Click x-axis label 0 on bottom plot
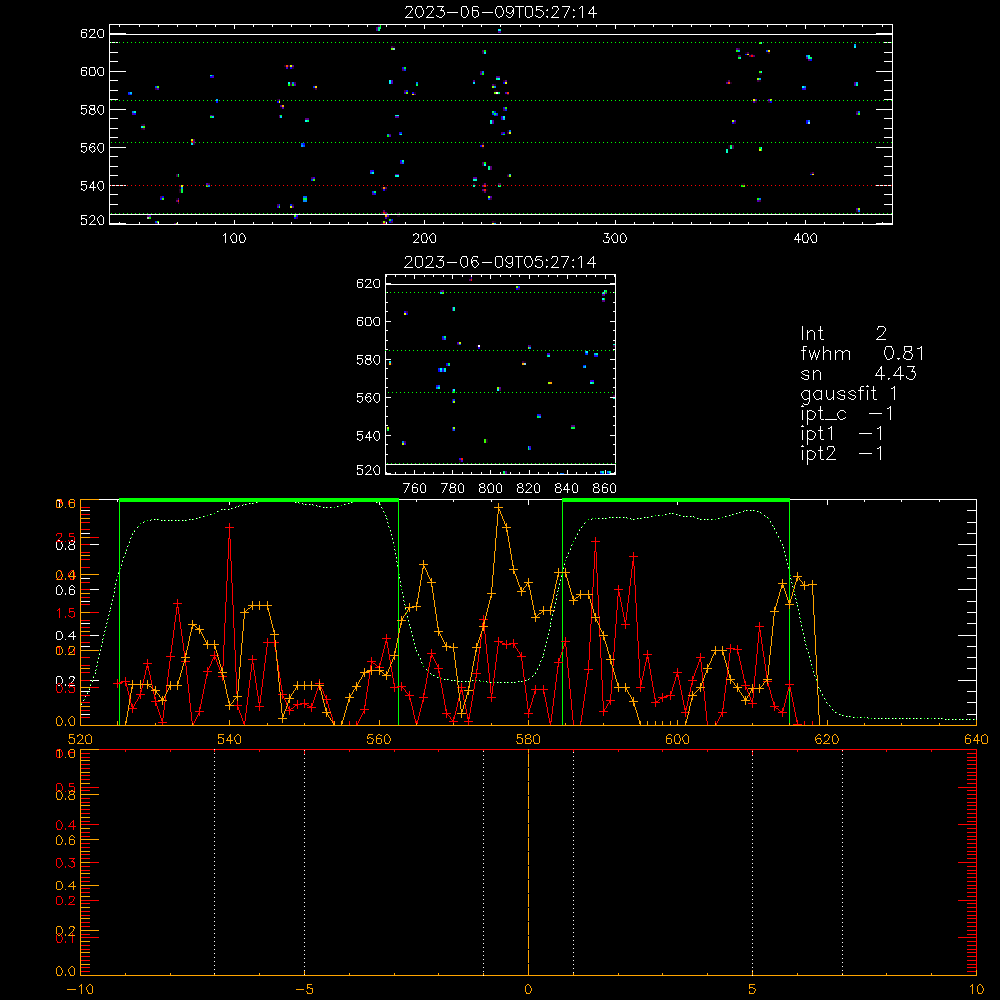This screenshot has height=1000, width=1000. point(528,989)
